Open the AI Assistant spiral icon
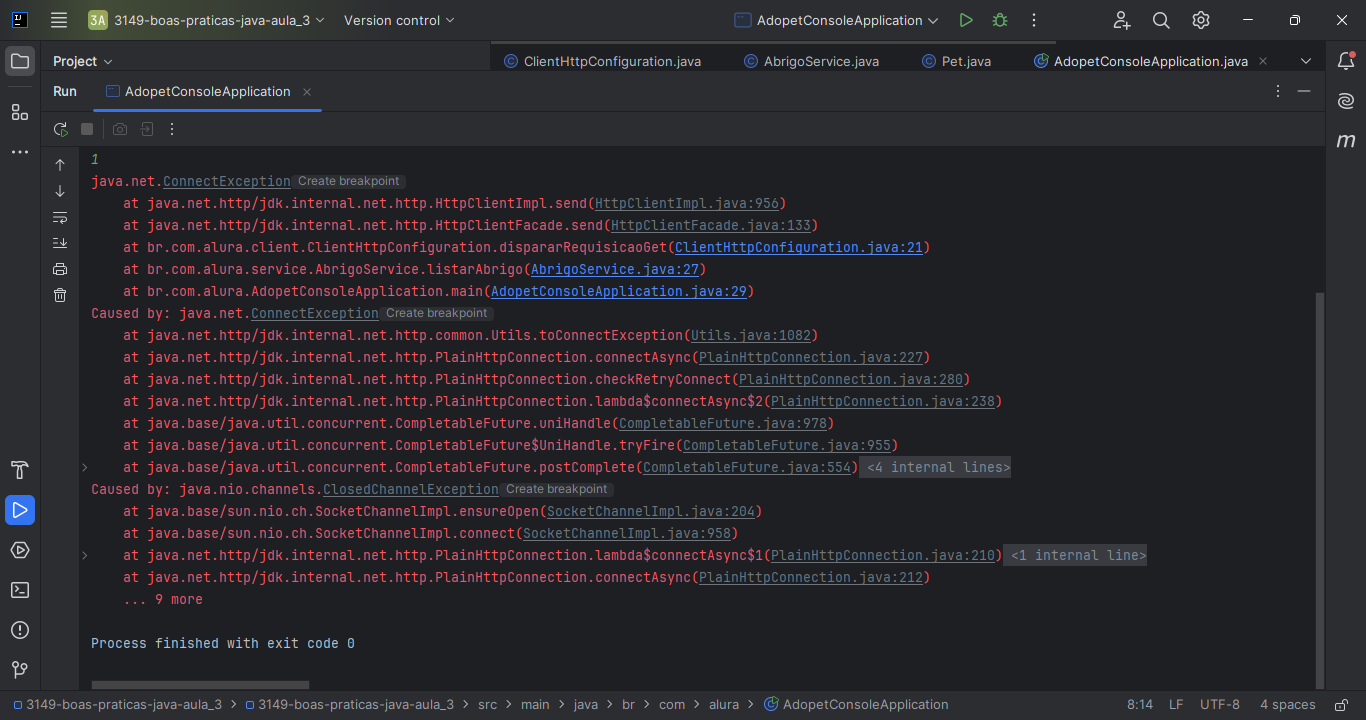1366x720 pixels. [1346, 101]
